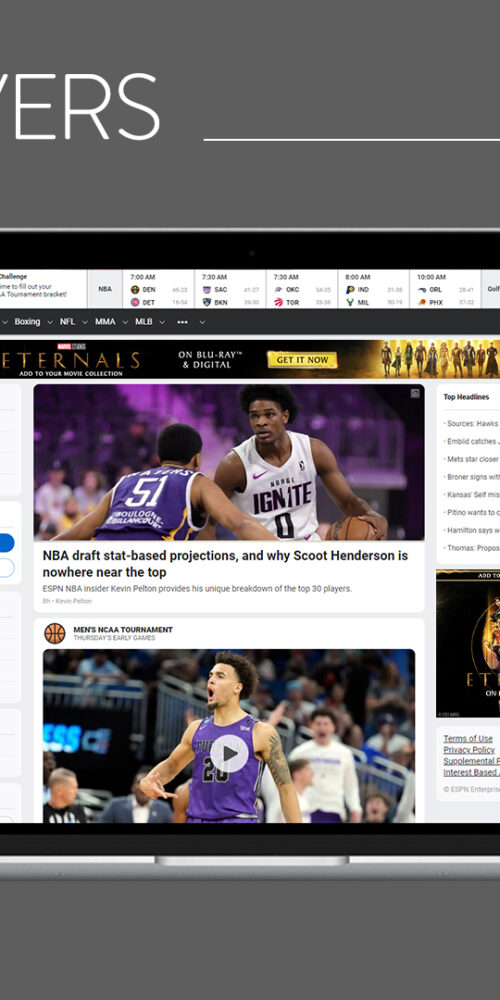The image size is (500, 1000).
Task: Open the Tournament Challenge bracket promo
Action: point(43,290)
